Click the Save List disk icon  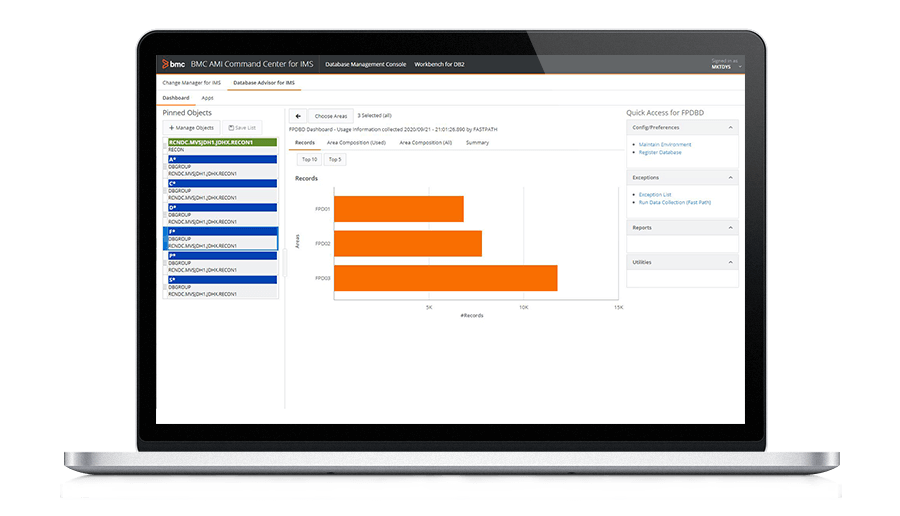point(229,128)
